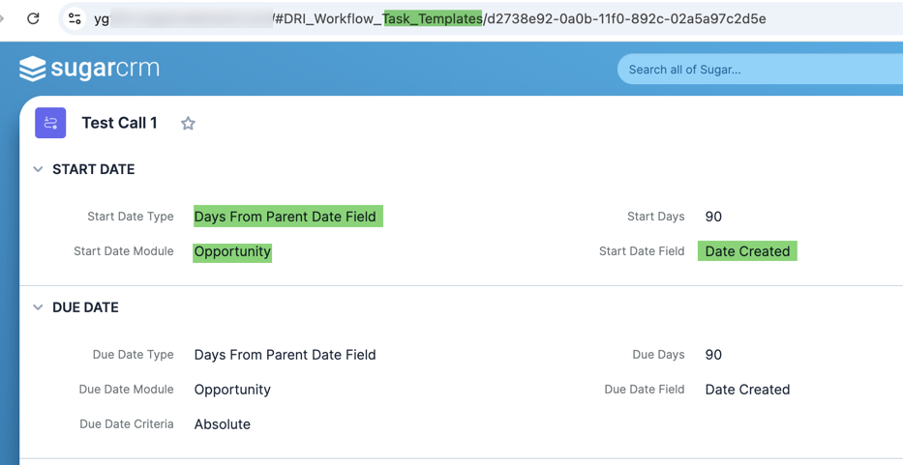The height and width of the screenshot is (466, 904).
Task: Click the Test Call 1 record title
Action: click(119, 123)
